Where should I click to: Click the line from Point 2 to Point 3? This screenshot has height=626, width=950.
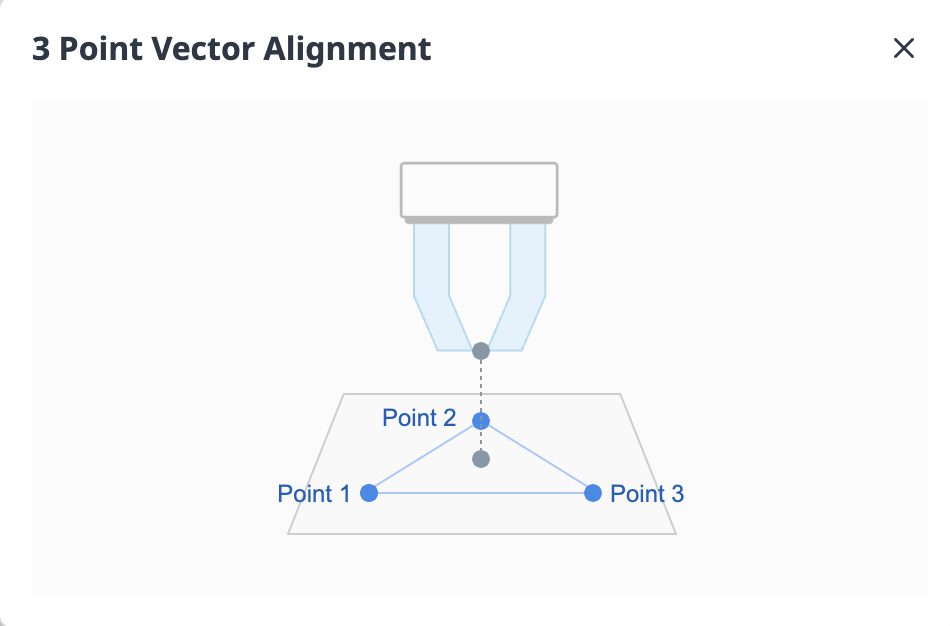[537, 457]
